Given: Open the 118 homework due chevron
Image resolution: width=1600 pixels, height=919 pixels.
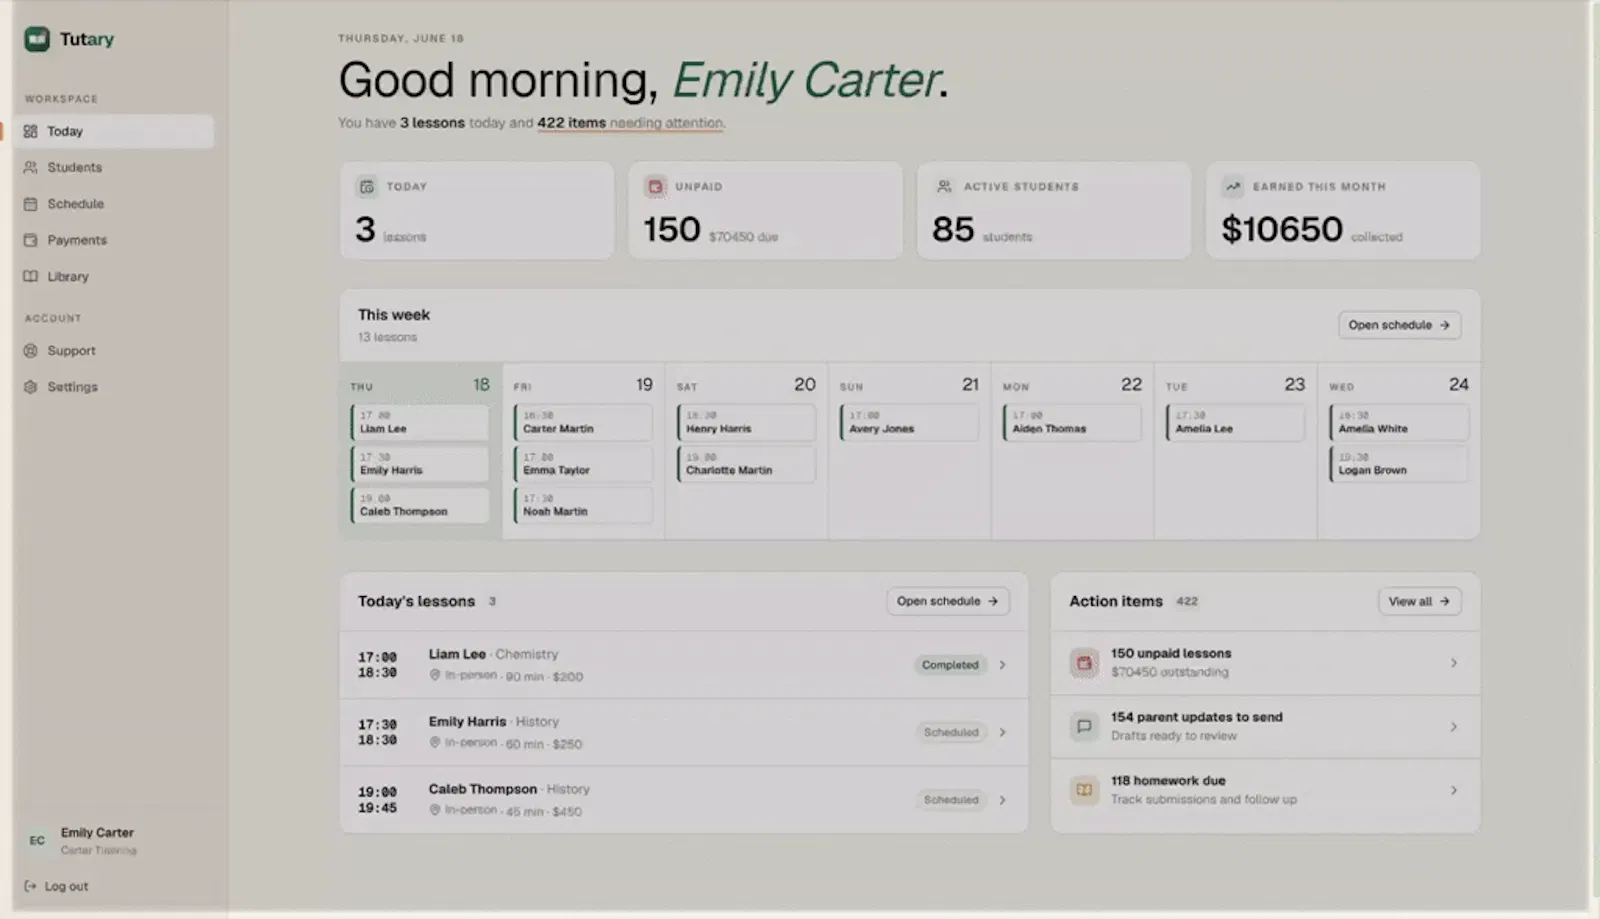Looking at the screenshot, I should 1454,790.
